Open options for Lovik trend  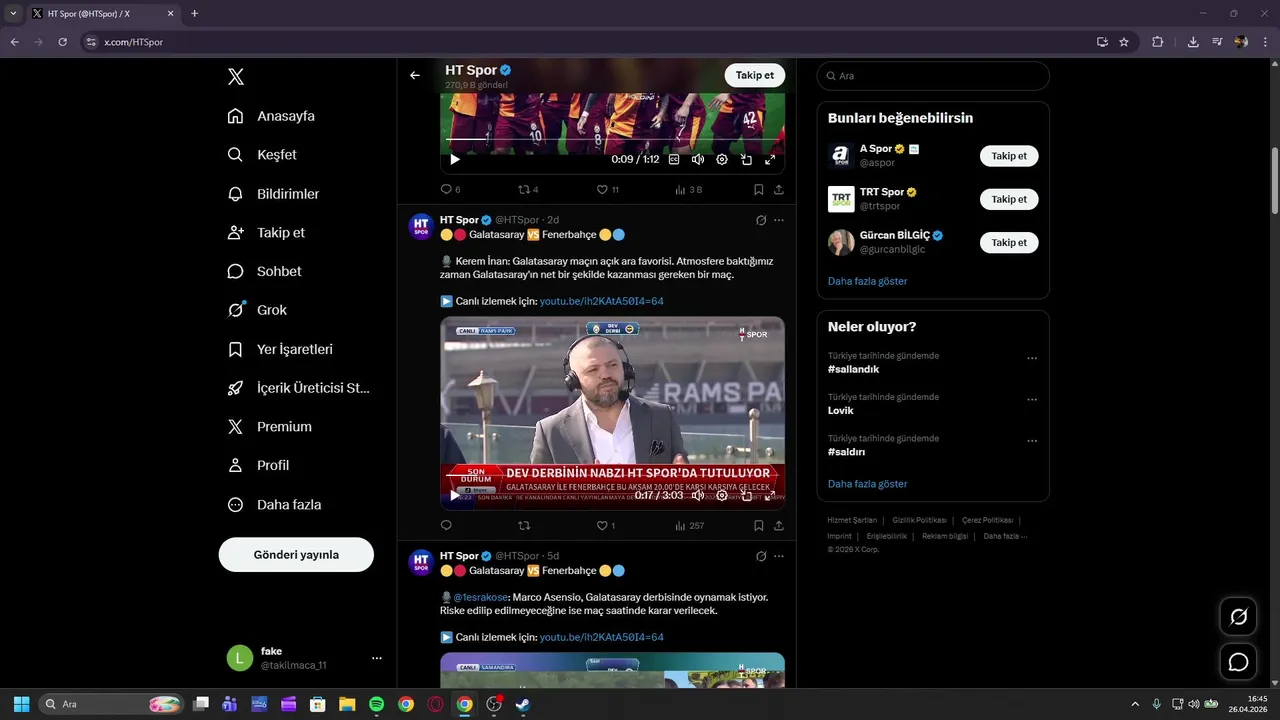pos(1032,399)
